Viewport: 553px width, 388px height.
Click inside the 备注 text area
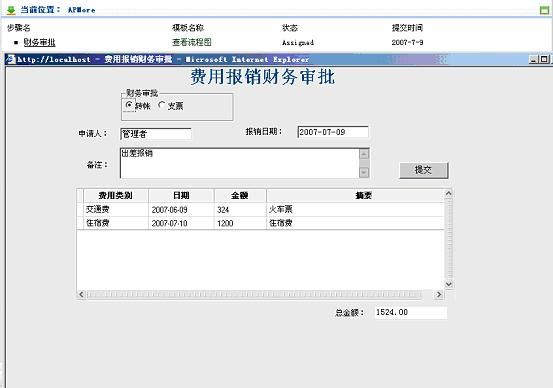[x=239, y=163]
